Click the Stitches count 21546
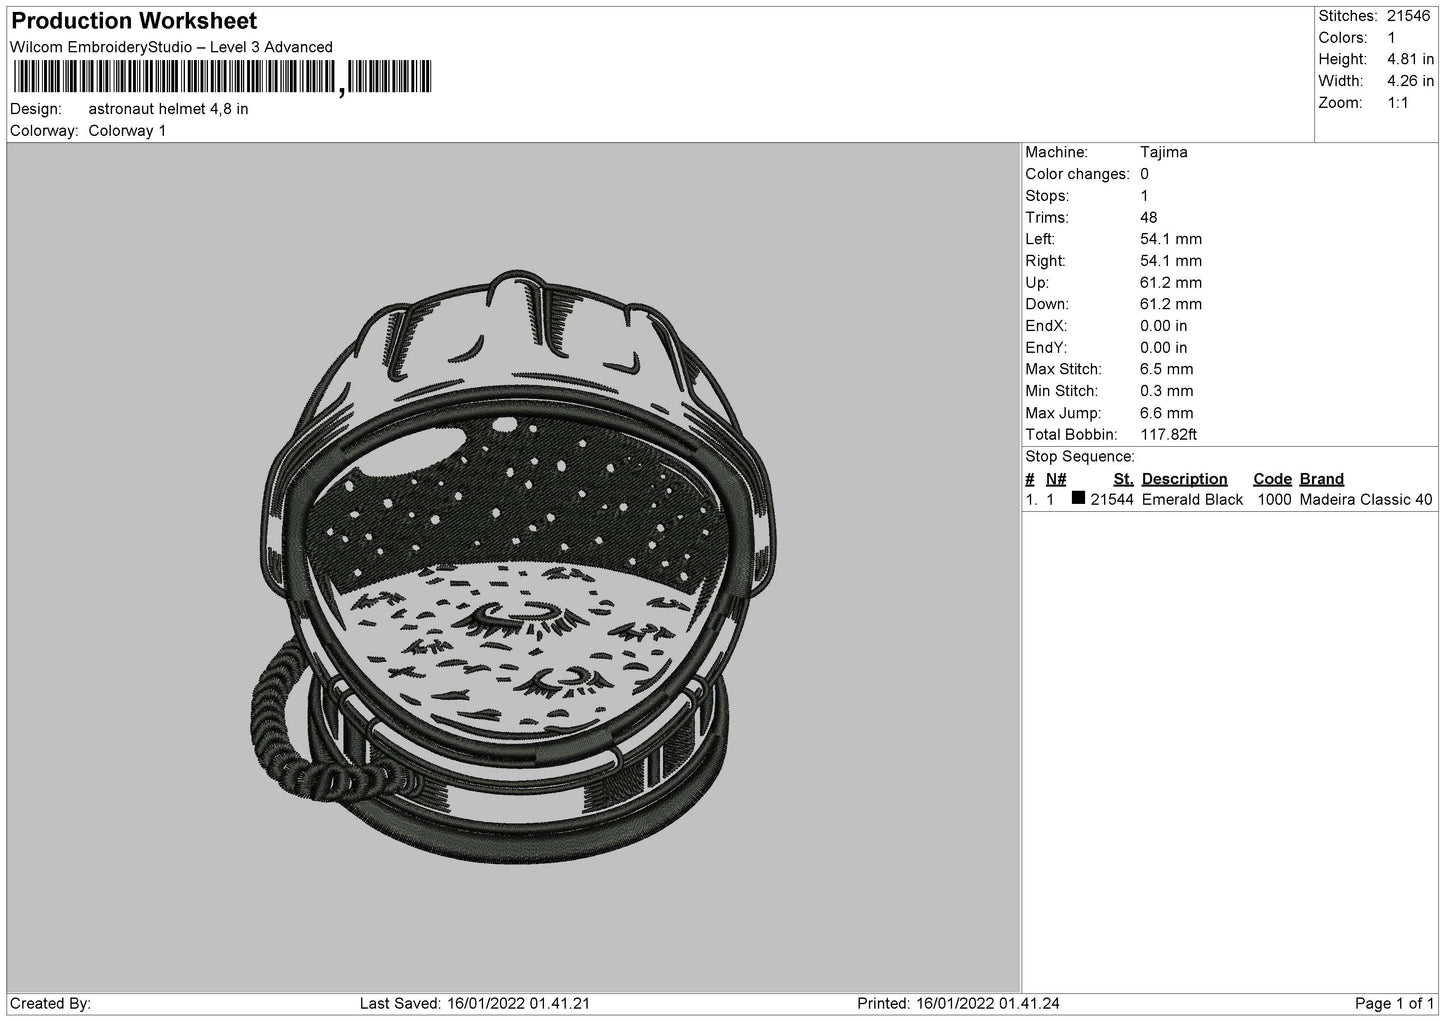The width and height of the screenshot is (1445, 1021). point(1410,16)
